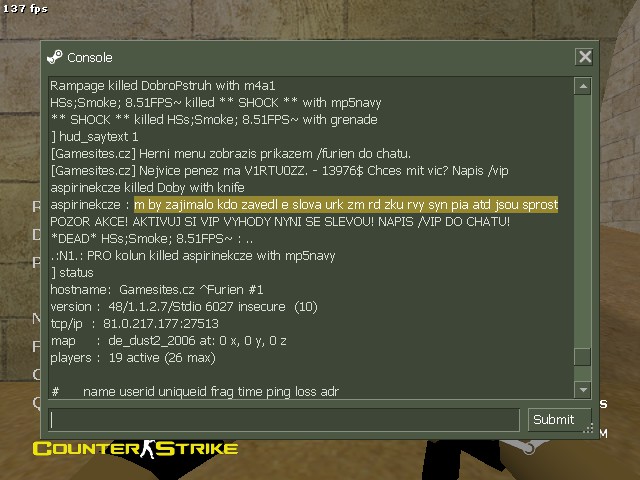Click the console scrollbar up arrow
The width and height of the screenshot is (640, 480).
tap(583, 86)
